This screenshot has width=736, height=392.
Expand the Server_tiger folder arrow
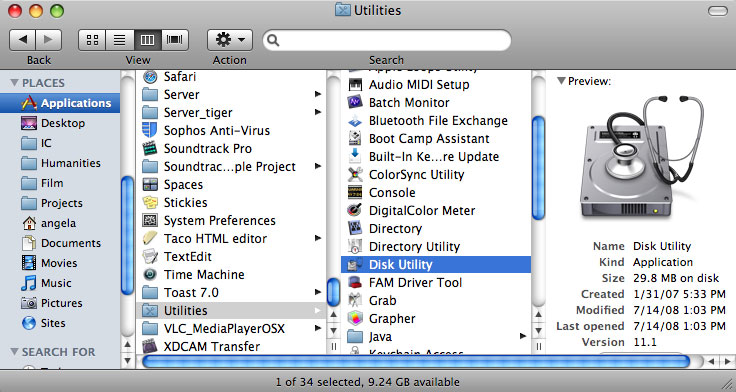(318, 112)
